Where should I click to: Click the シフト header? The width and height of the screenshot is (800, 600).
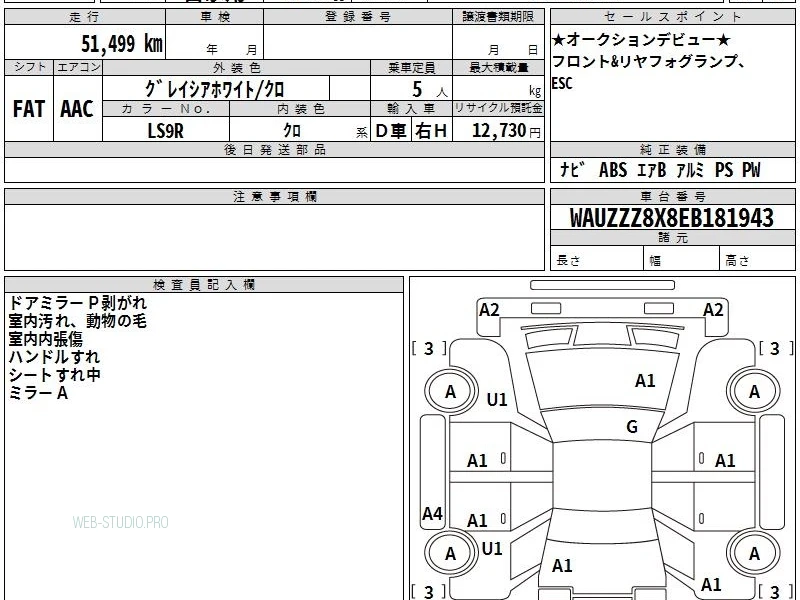[x=29, y=67]
